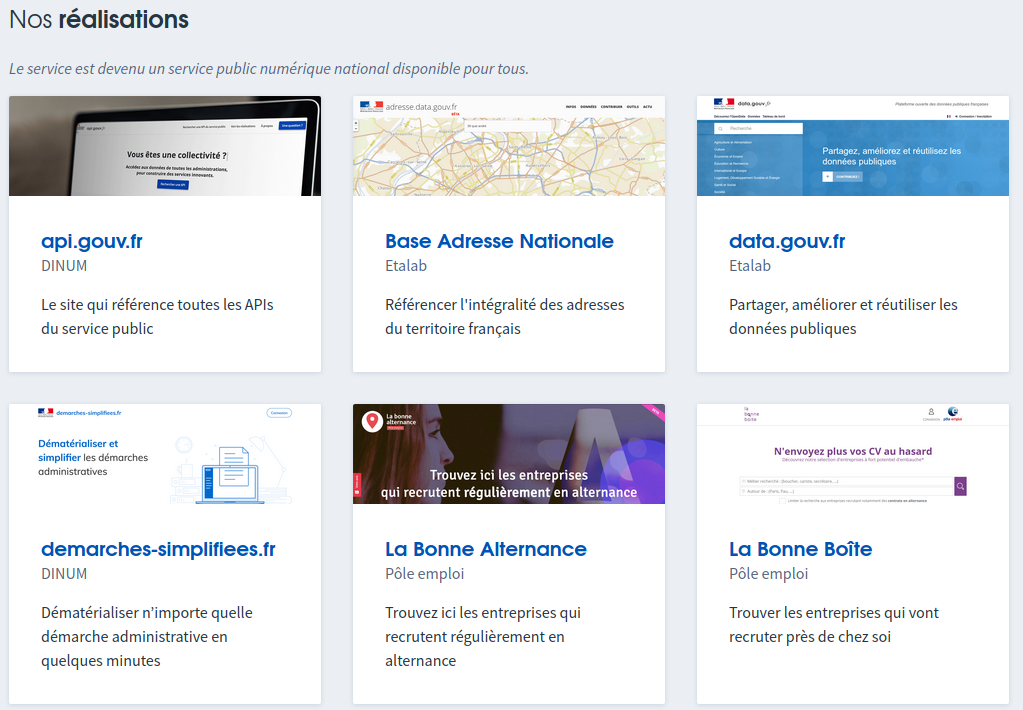Click the Connexion button in demarches-simplifiees thumbnail

coord(279,412)
